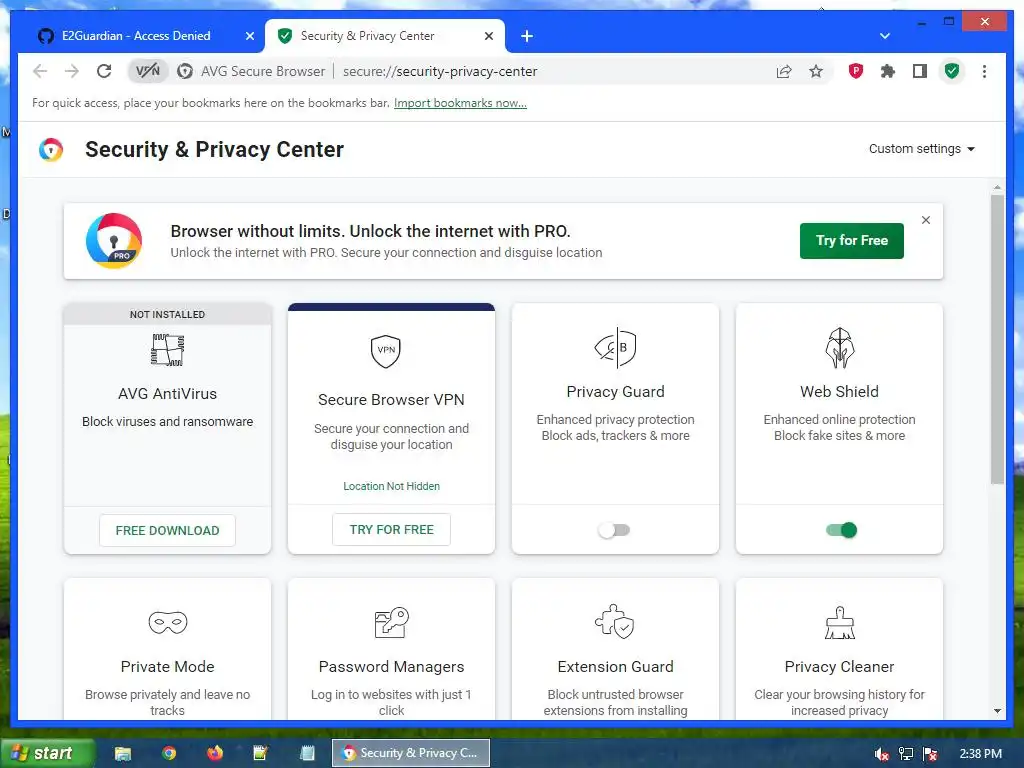Screen dimensions: 1024x768
Task: Expand the Custom settings dropdown
Action: point(921,149)
